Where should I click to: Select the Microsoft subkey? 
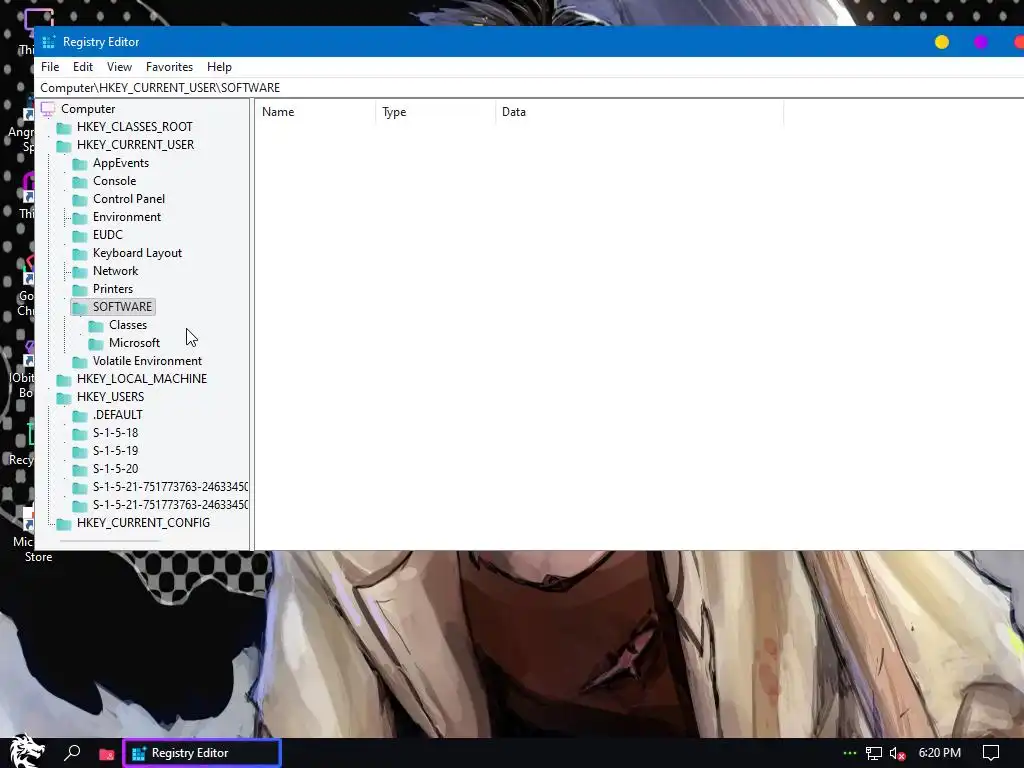(135, 343)
